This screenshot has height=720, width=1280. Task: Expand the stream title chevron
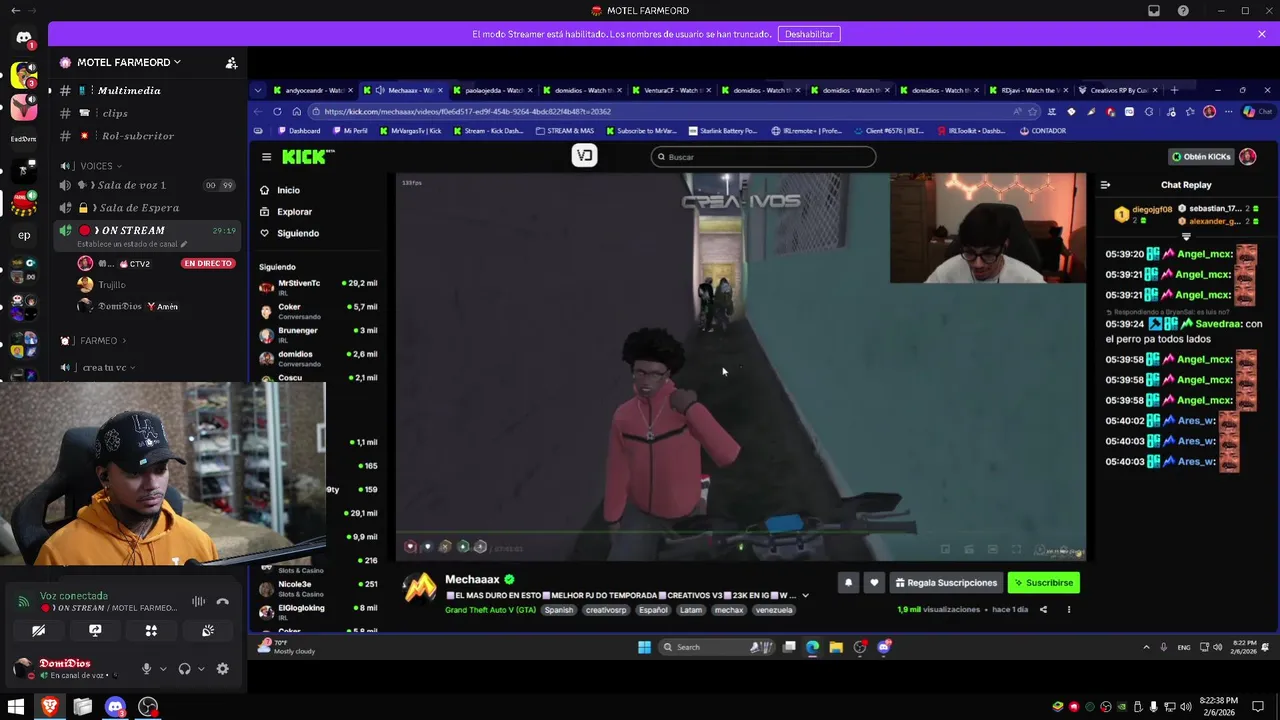point(805,596)
